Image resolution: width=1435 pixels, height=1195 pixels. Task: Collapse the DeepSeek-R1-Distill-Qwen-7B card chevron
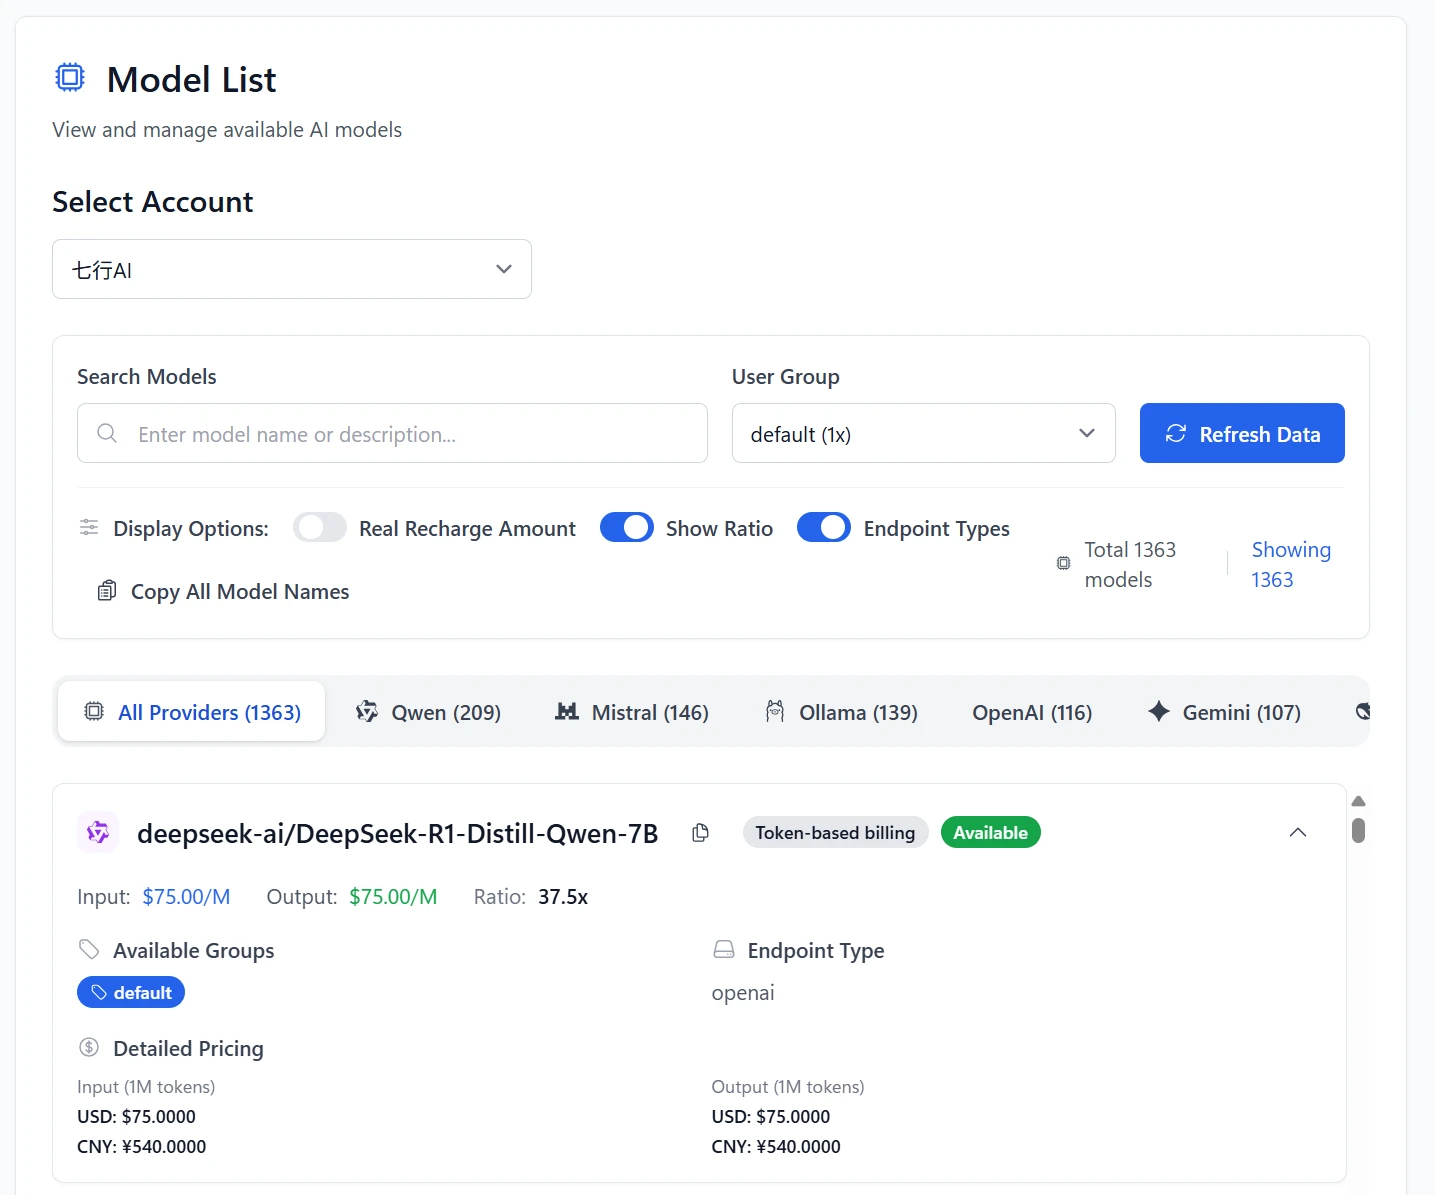pyautogui.click(x=1298, y=832)
